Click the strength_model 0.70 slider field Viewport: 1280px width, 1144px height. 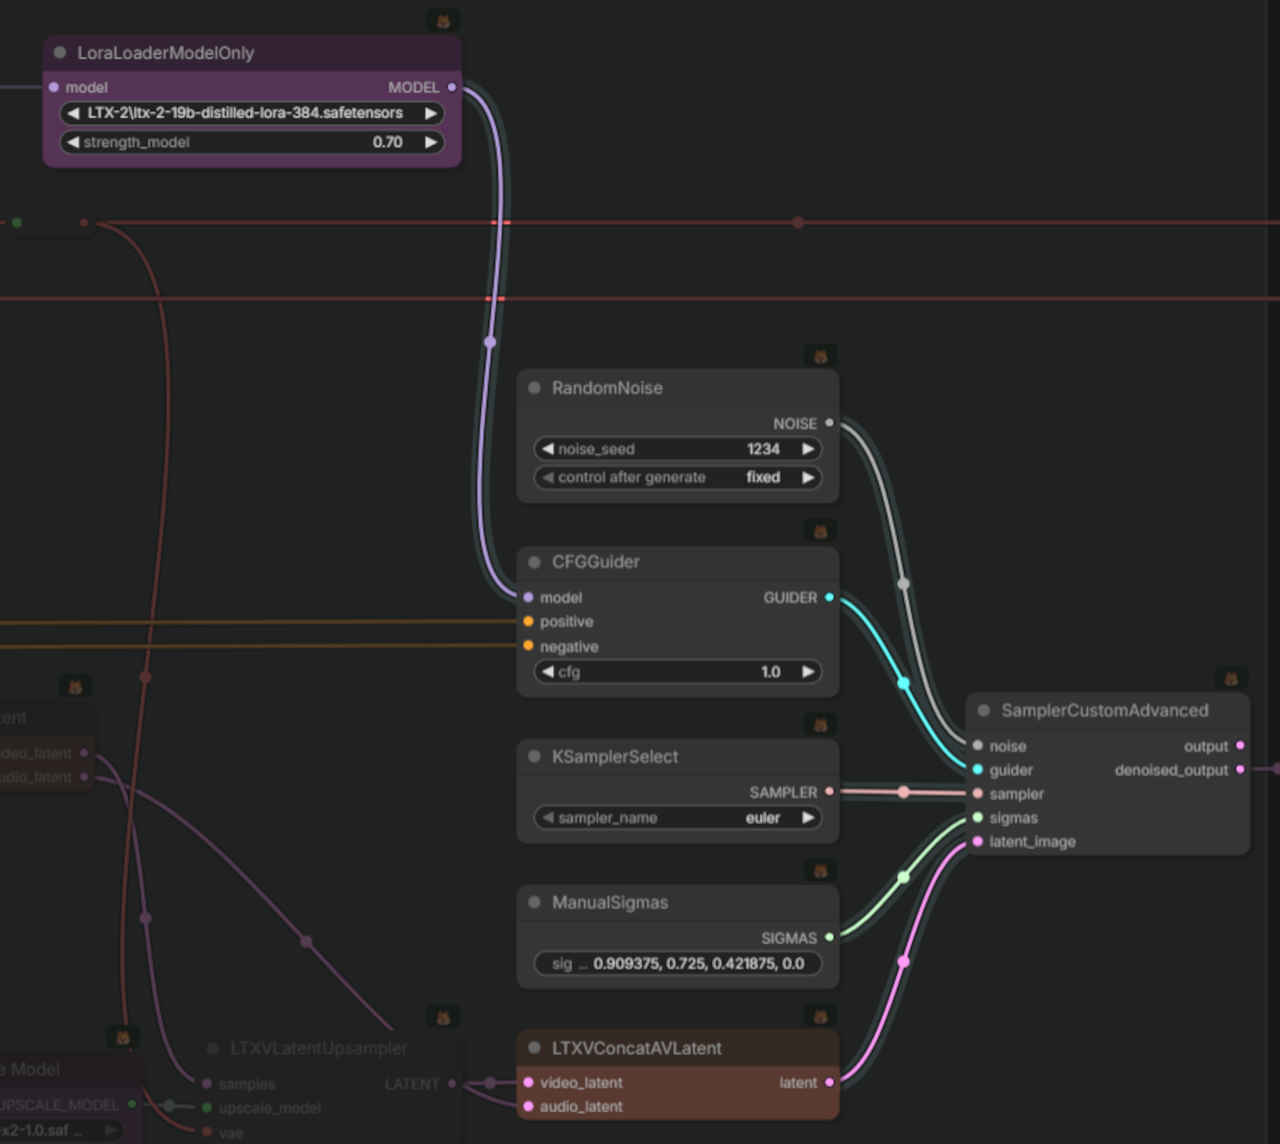tap(251, 142)
